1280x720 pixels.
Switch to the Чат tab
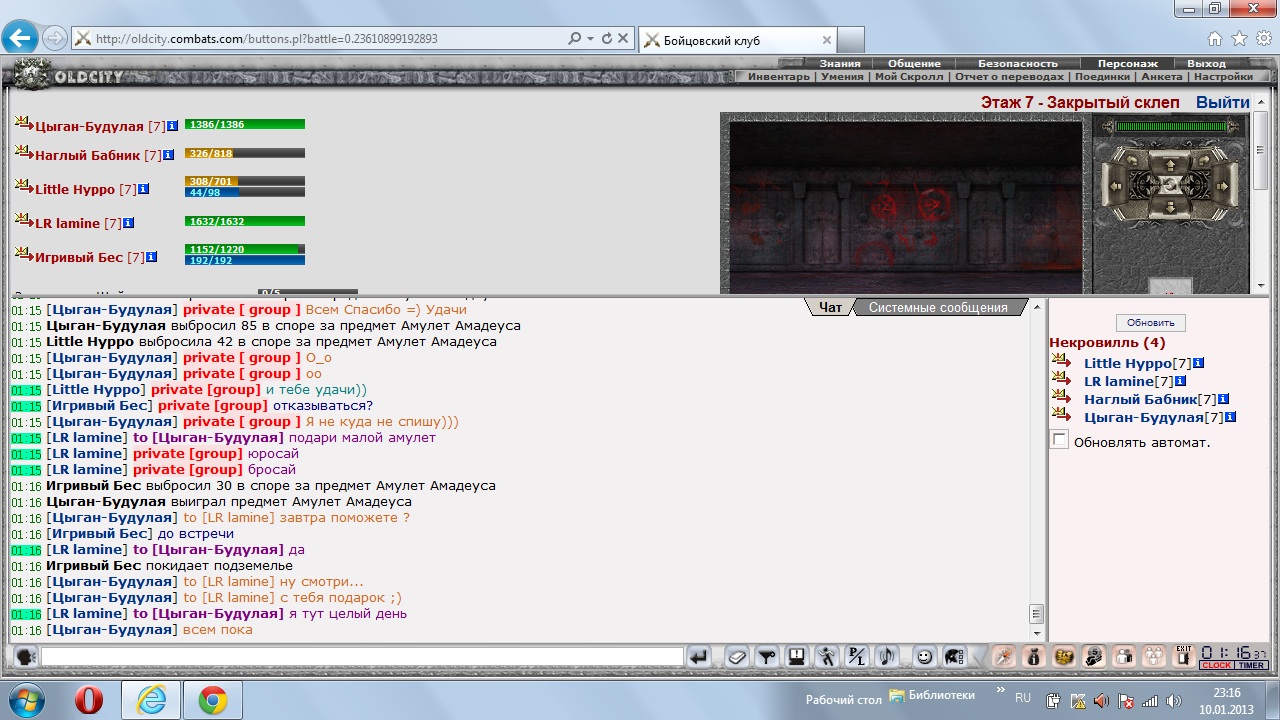[830, 307]
